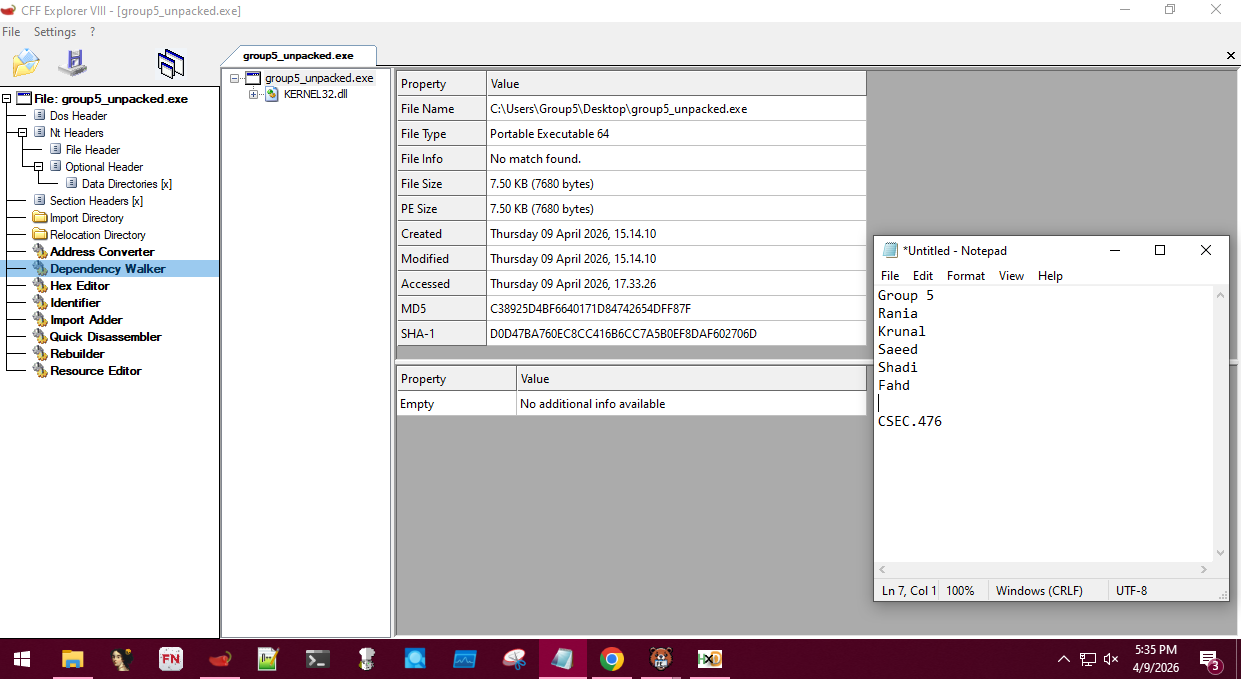The height and width of the screenshot is (679, 1241).
Task: Open the ? help menu
Action: pyautogui.click(x=92, y=32)
